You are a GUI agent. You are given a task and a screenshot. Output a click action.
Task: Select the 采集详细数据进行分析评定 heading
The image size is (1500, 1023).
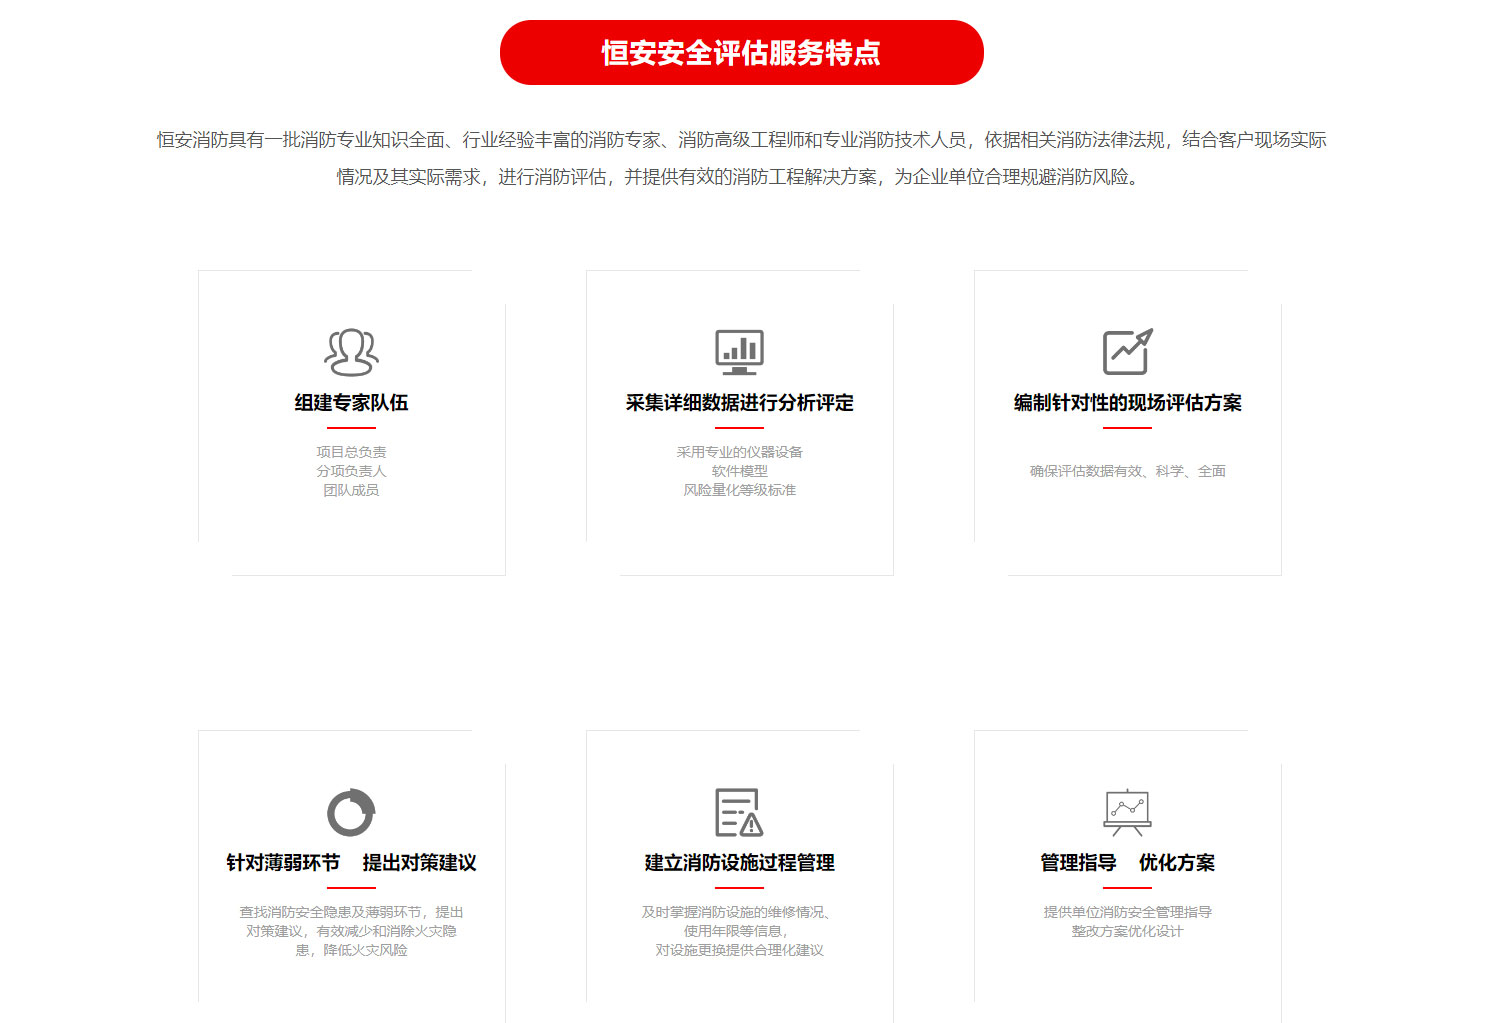(740, 403)
